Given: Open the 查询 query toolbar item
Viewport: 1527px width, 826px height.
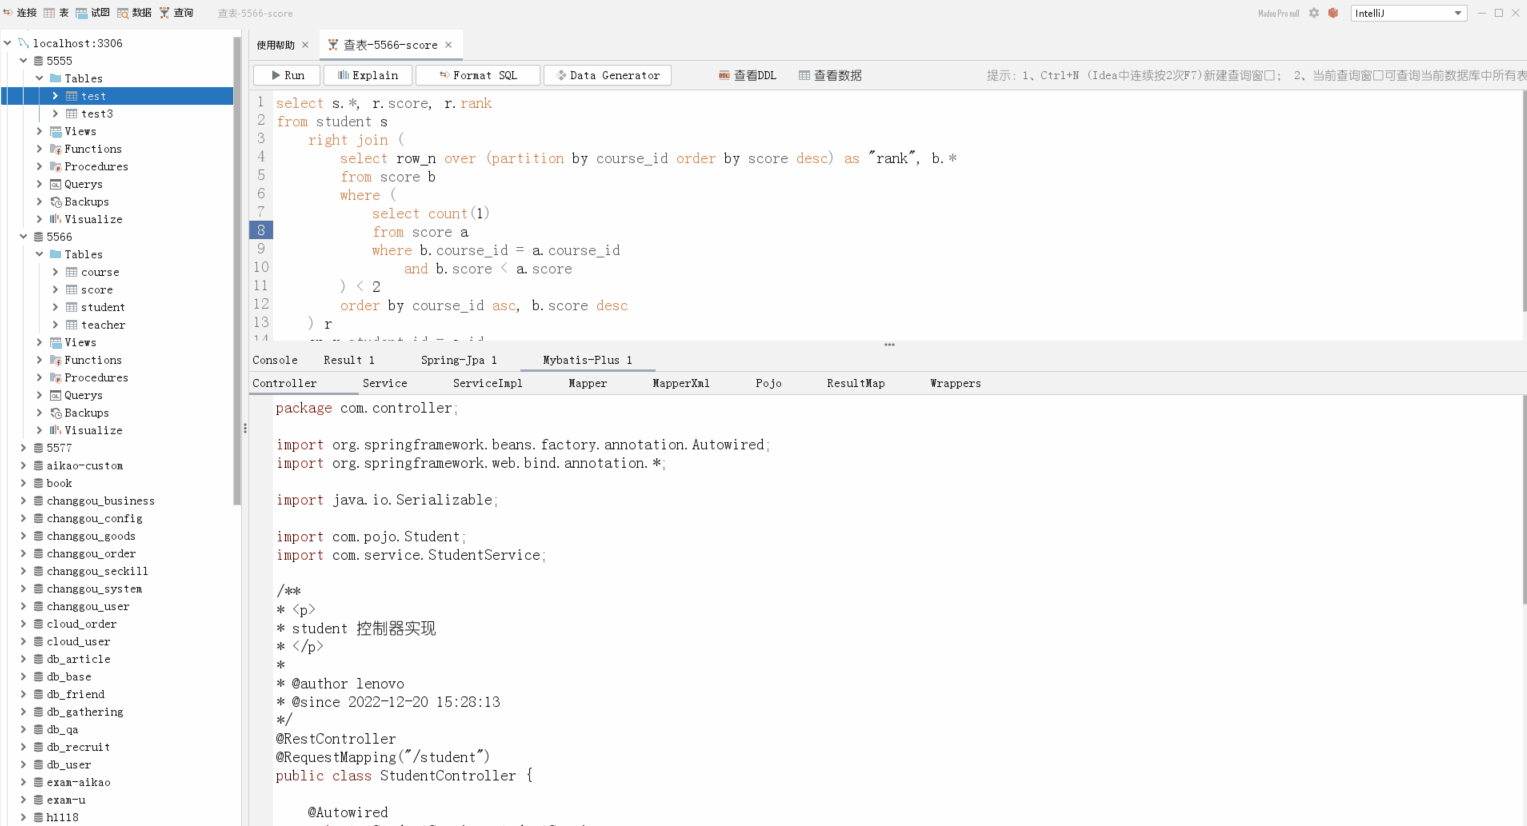Looking at the screenshot, I should 176,13.
